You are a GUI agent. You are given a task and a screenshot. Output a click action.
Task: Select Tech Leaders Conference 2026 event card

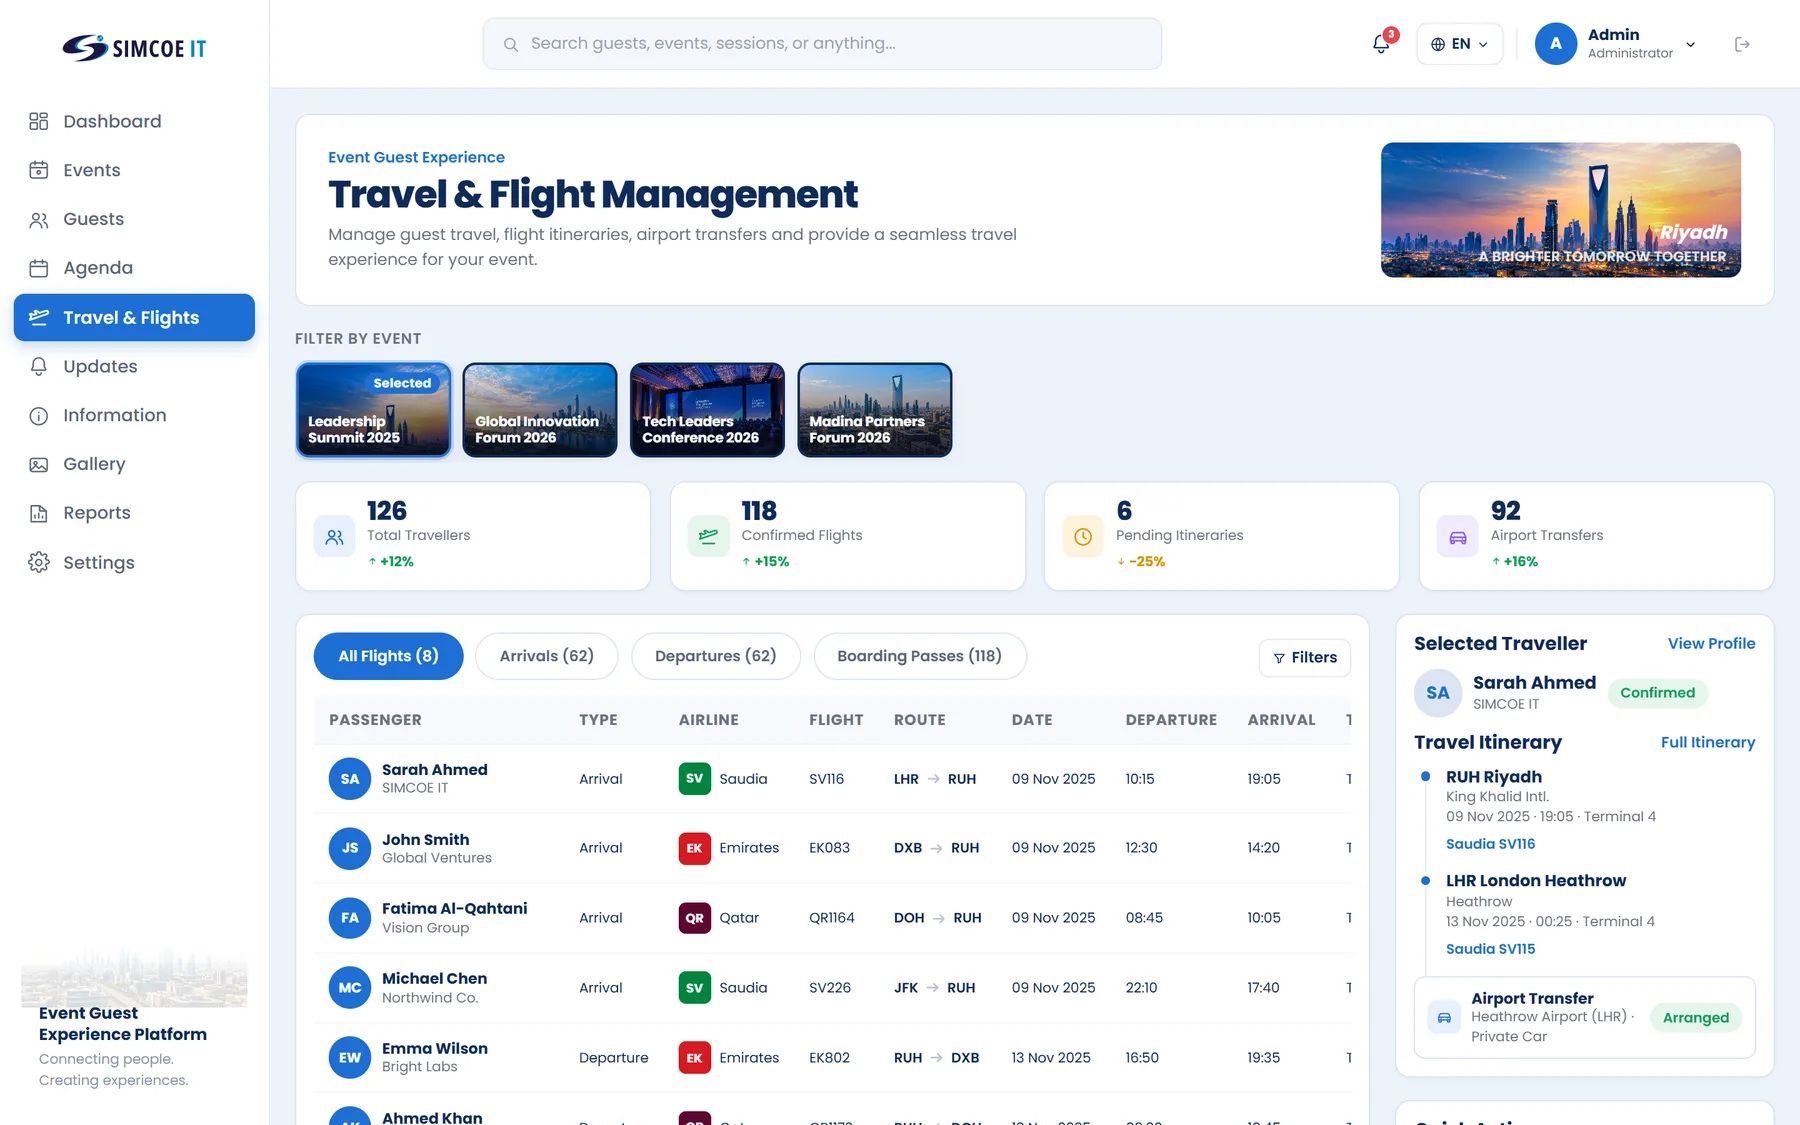click(707, 410)
